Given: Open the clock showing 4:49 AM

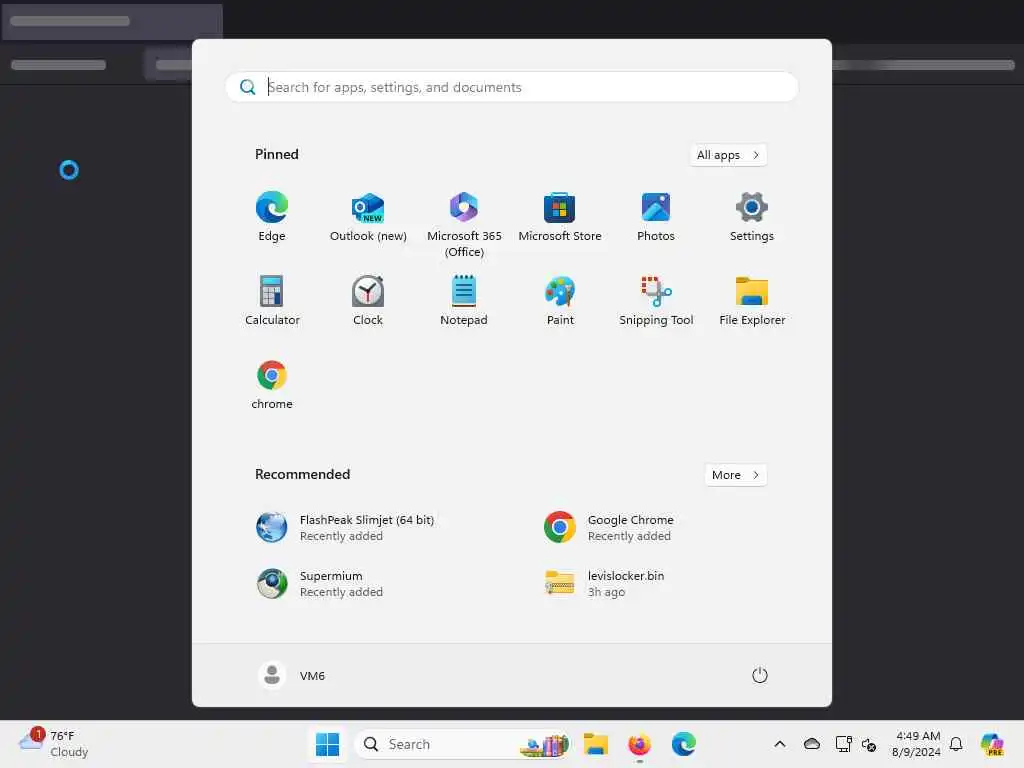Looking at the screenshot, I should [x=917, y=744].
